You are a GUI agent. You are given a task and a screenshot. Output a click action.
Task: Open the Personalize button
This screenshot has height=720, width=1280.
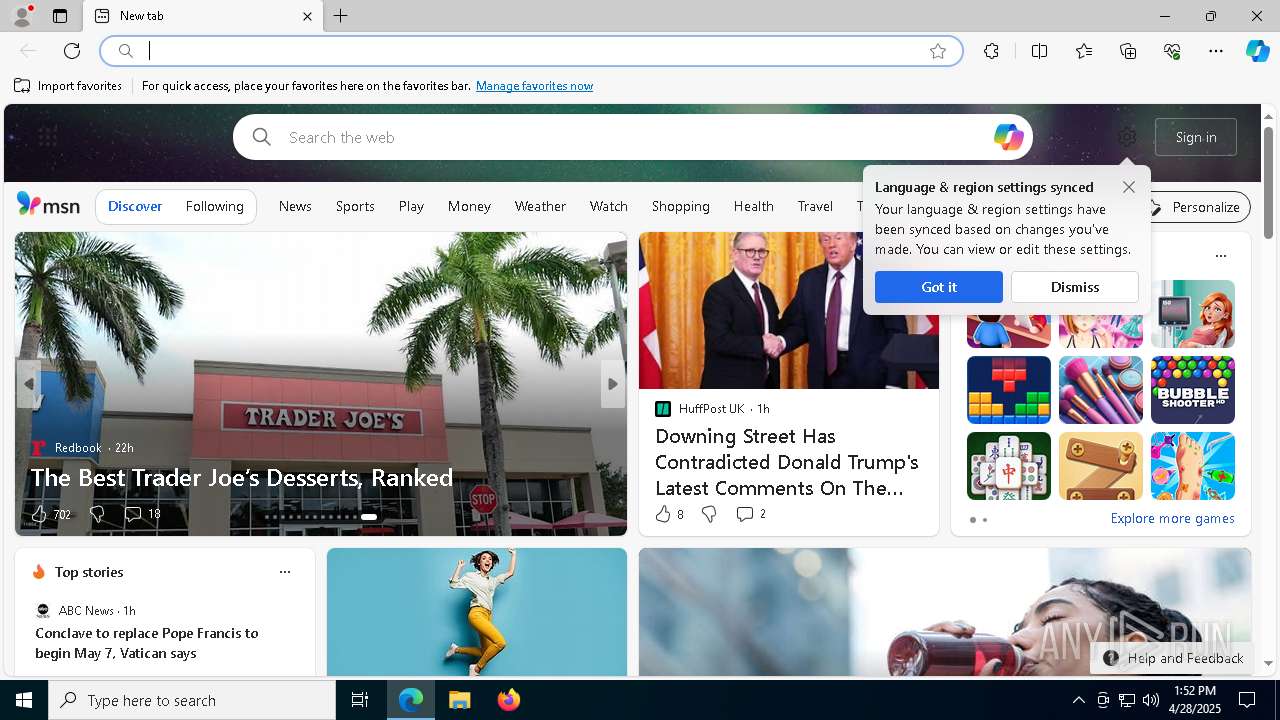1195,207
